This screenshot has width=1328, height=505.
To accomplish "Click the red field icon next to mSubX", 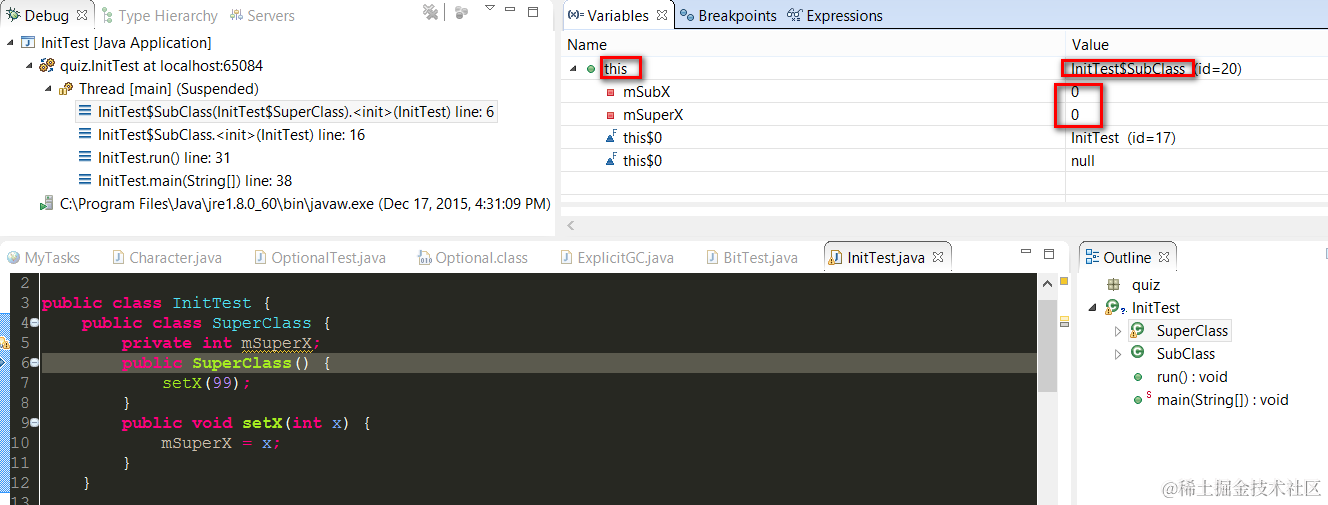I will [x=611, y=92].
